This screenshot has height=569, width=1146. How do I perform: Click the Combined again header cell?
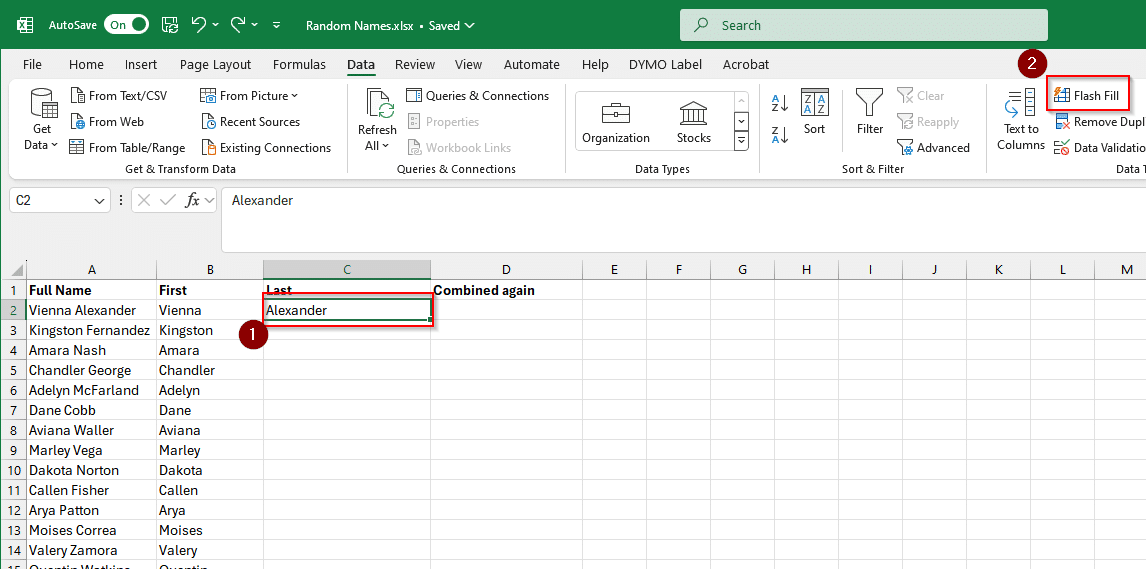(x=506, y=290)
